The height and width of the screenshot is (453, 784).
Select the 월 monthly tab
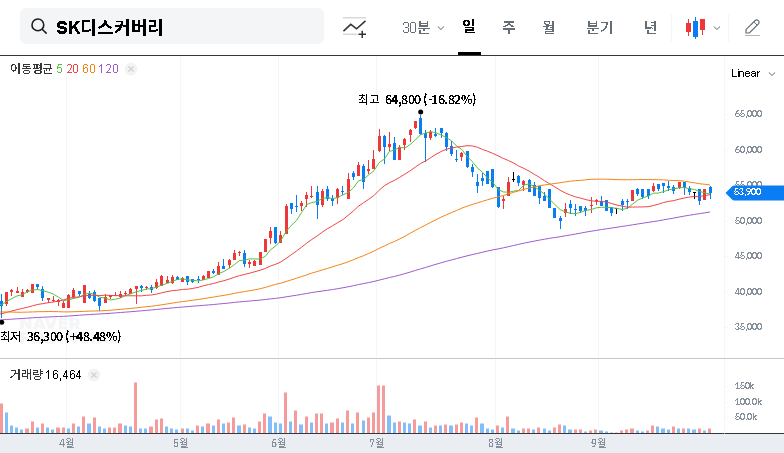coord(548,27)
